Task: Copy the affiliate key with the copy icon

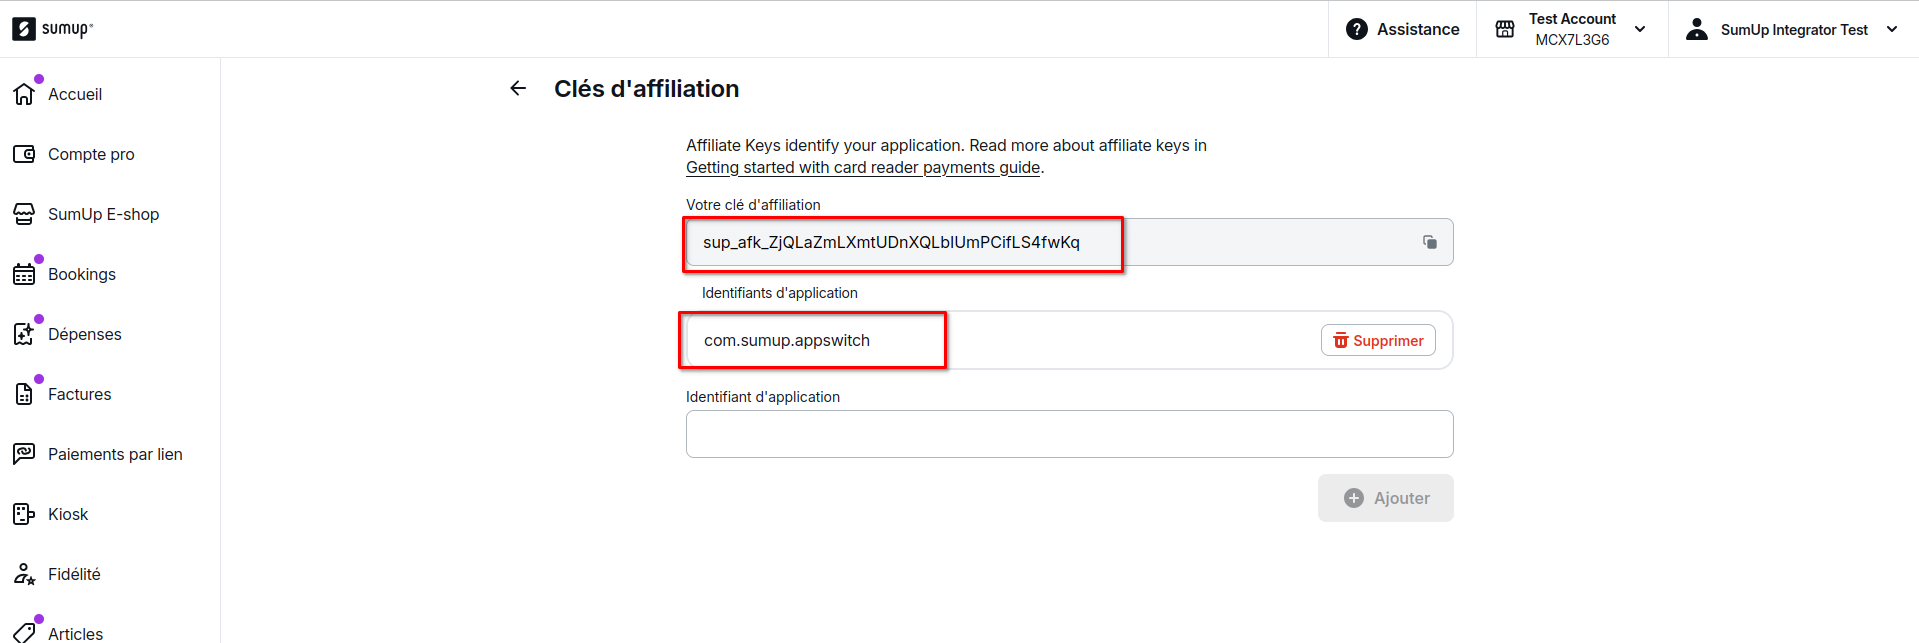Action: pyautogui.click(x=1429, y=242)
